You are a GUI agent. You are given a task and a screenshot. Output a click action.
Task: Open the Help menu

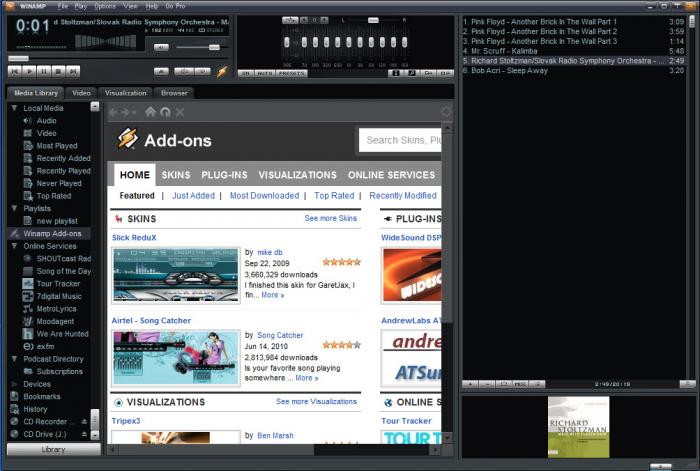152,6
